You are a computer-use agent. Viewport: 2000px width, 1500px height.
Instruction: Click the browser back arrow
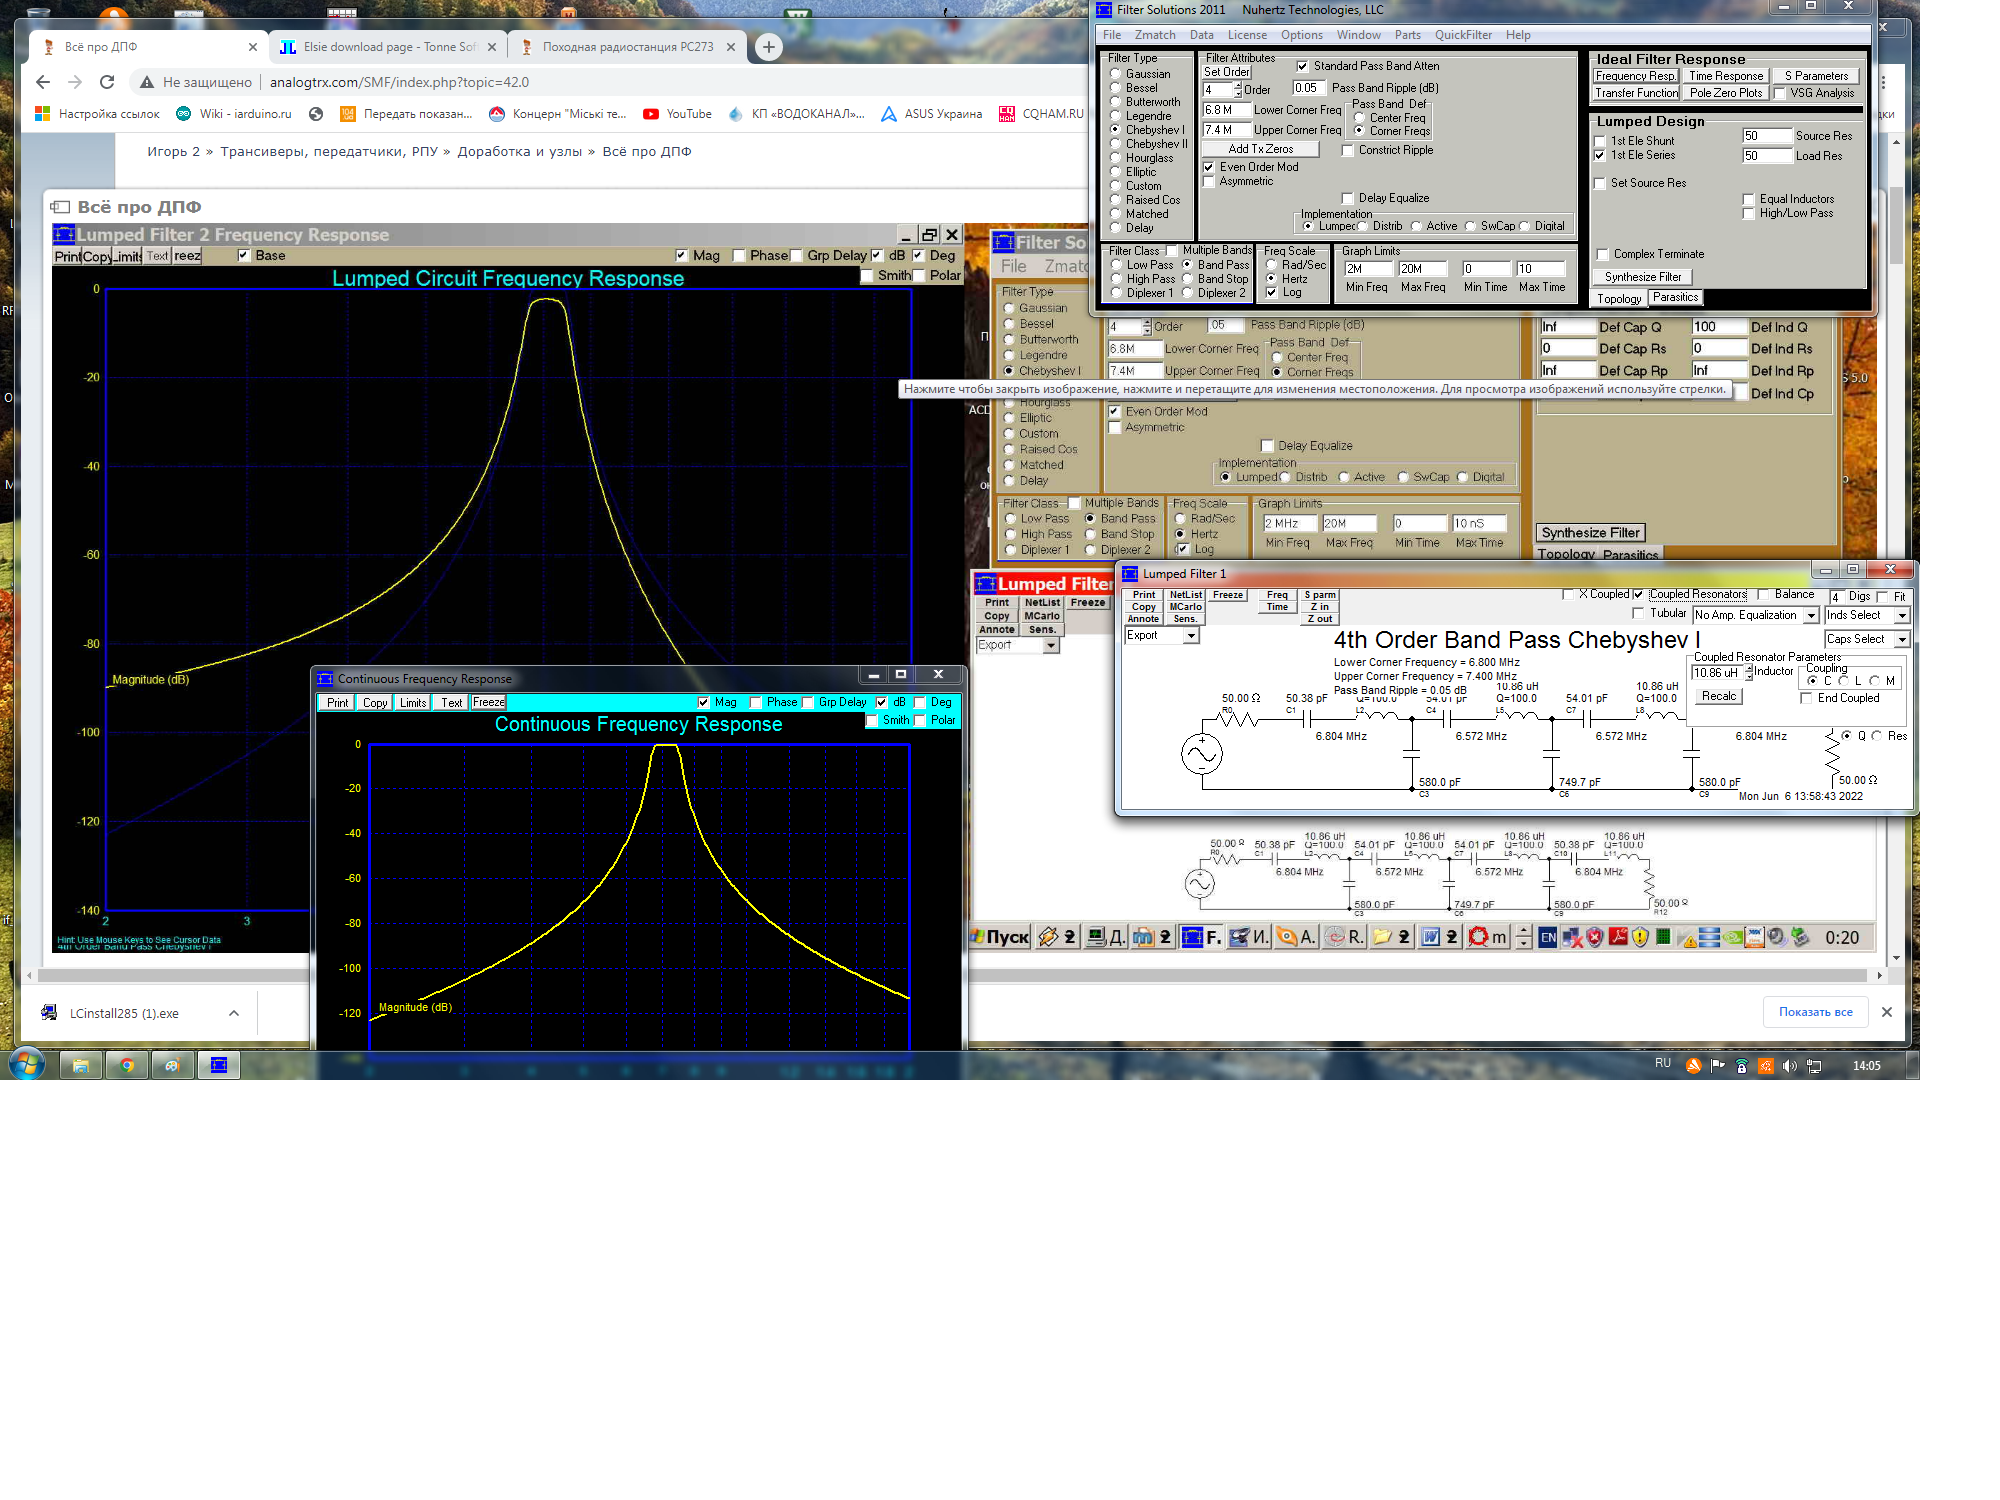point(42,82)
